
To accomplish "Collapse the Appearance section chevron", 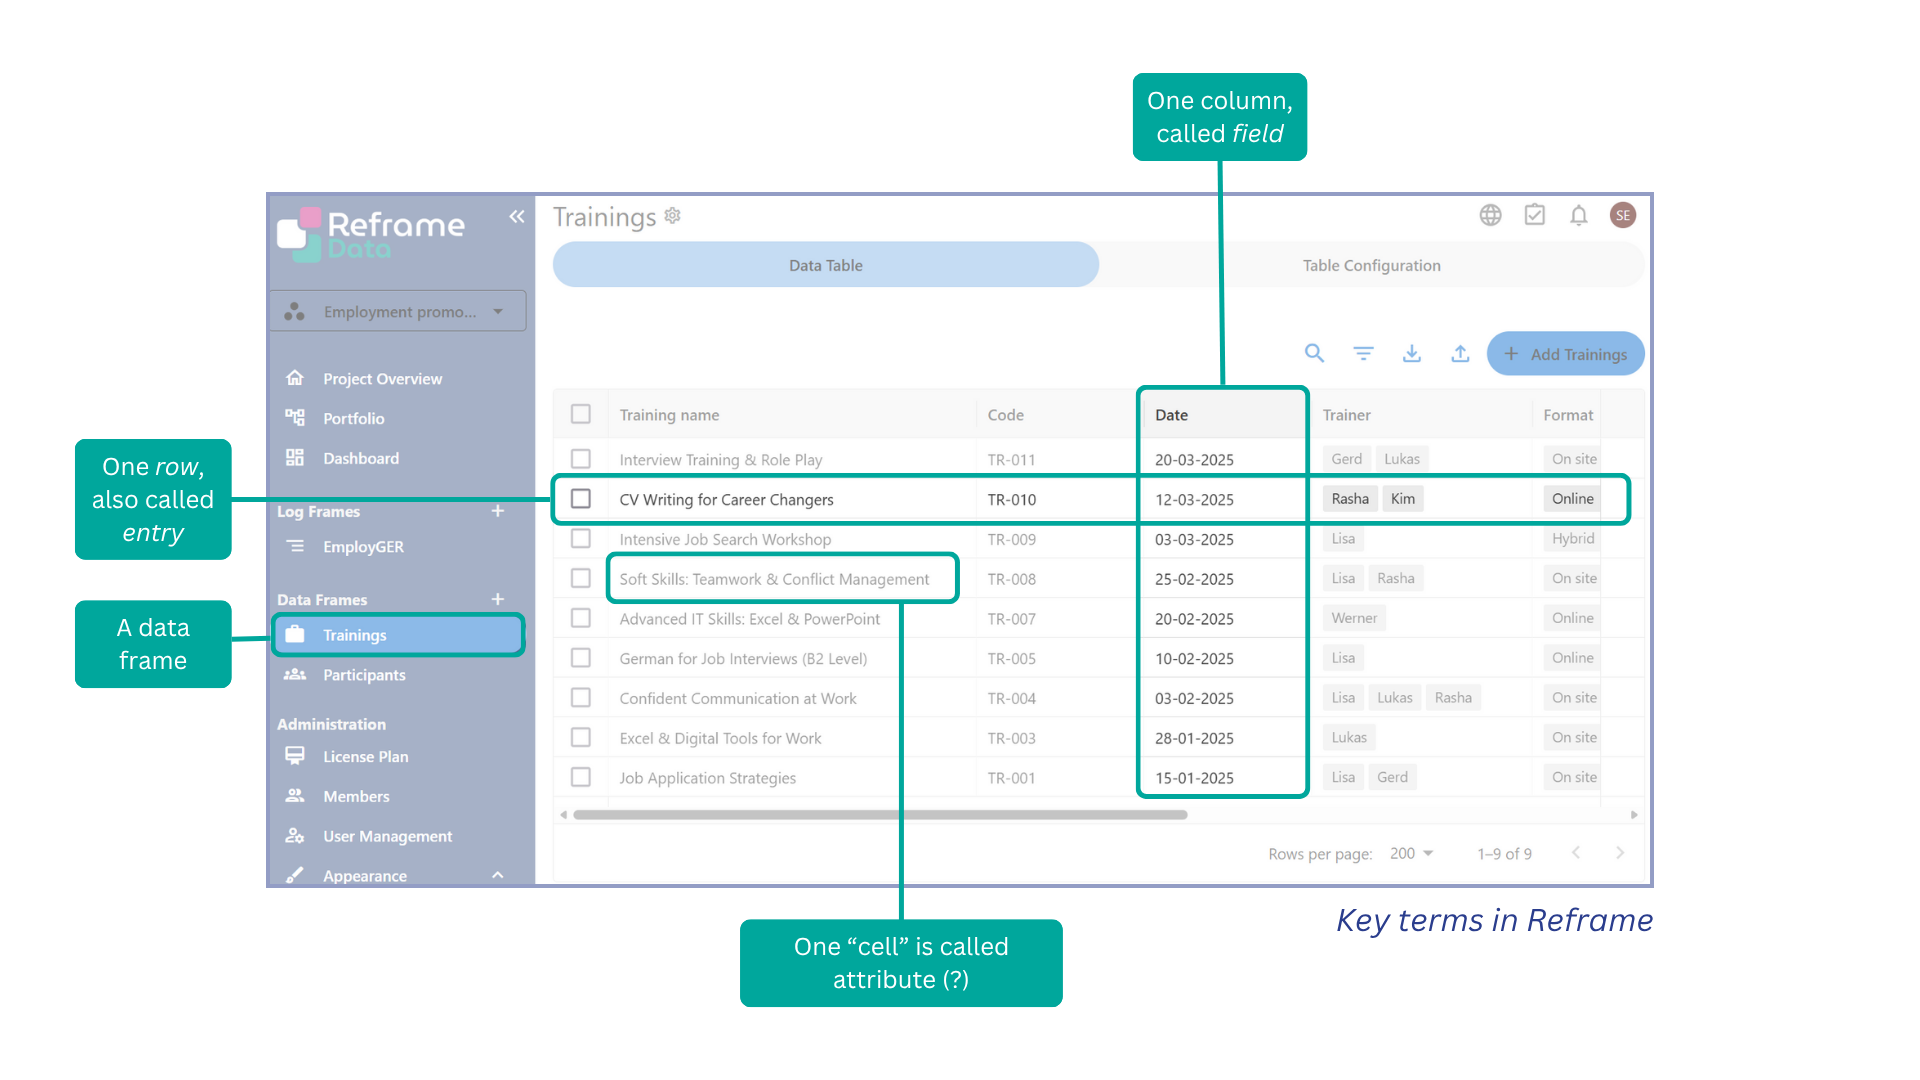I will pos(497,875).
